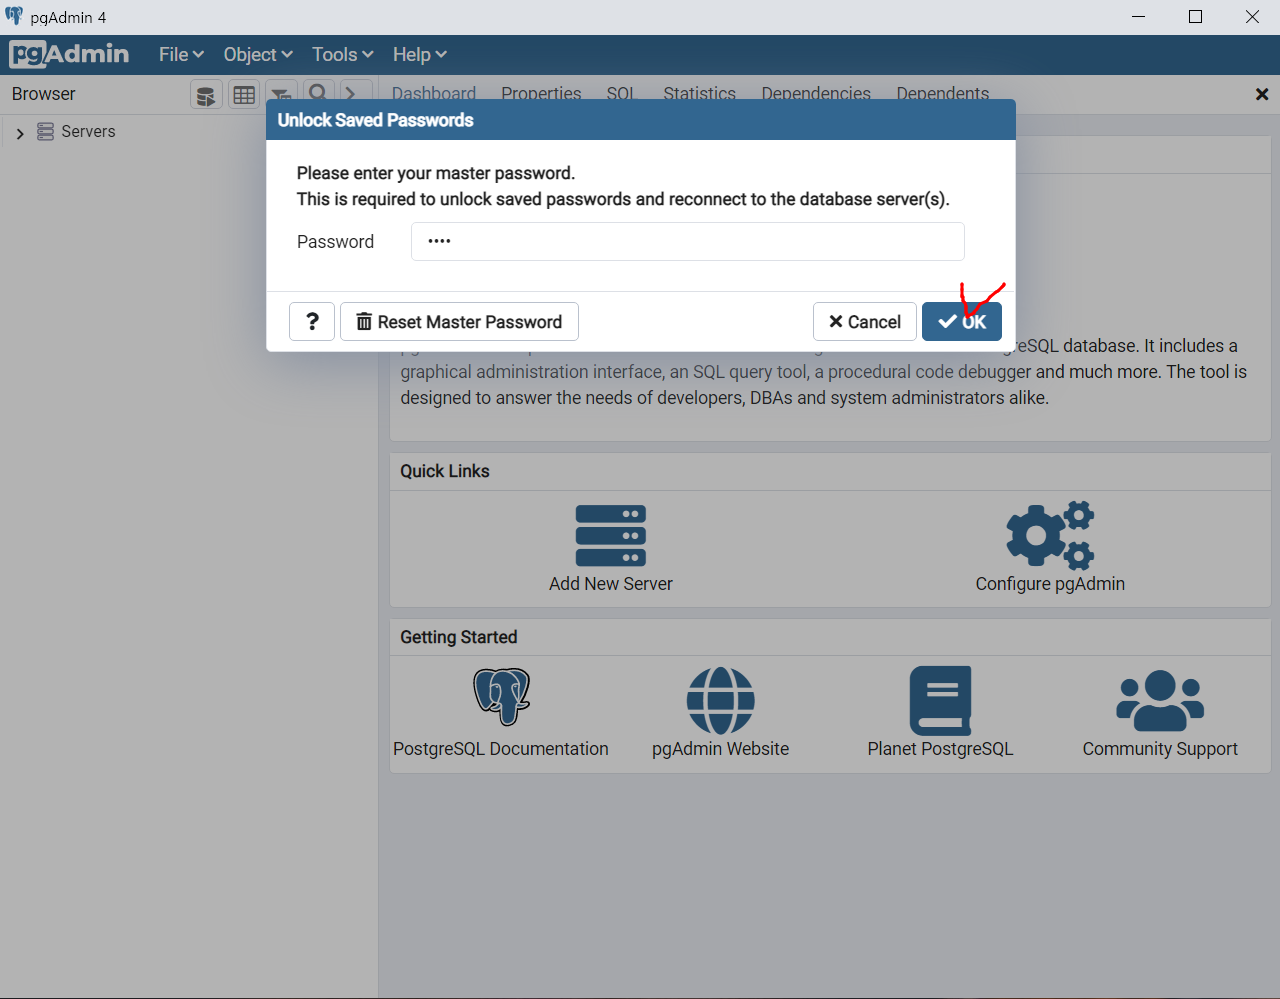Select Servers in the browser tree
The image size is (1280, 999).
pyautogui.click(x=88, y=132)
